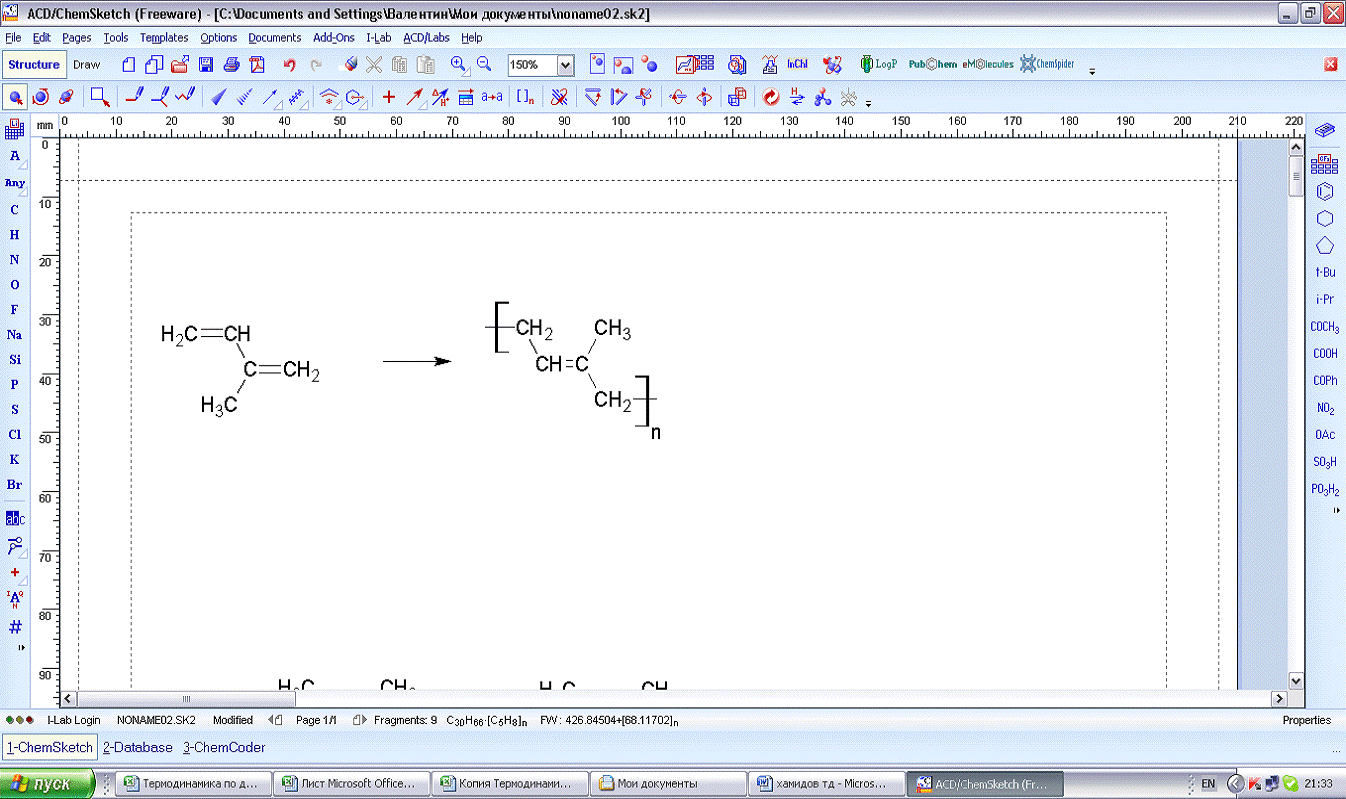The width and height of the screenshot is (1346, 799).
Task: Expand the top toolbar overflow options arrow
Action: point(1092,71)
